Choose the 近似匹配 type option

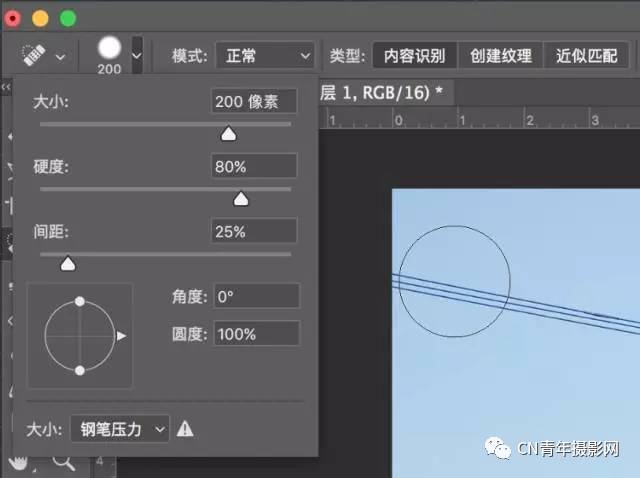tap(586, 56)
